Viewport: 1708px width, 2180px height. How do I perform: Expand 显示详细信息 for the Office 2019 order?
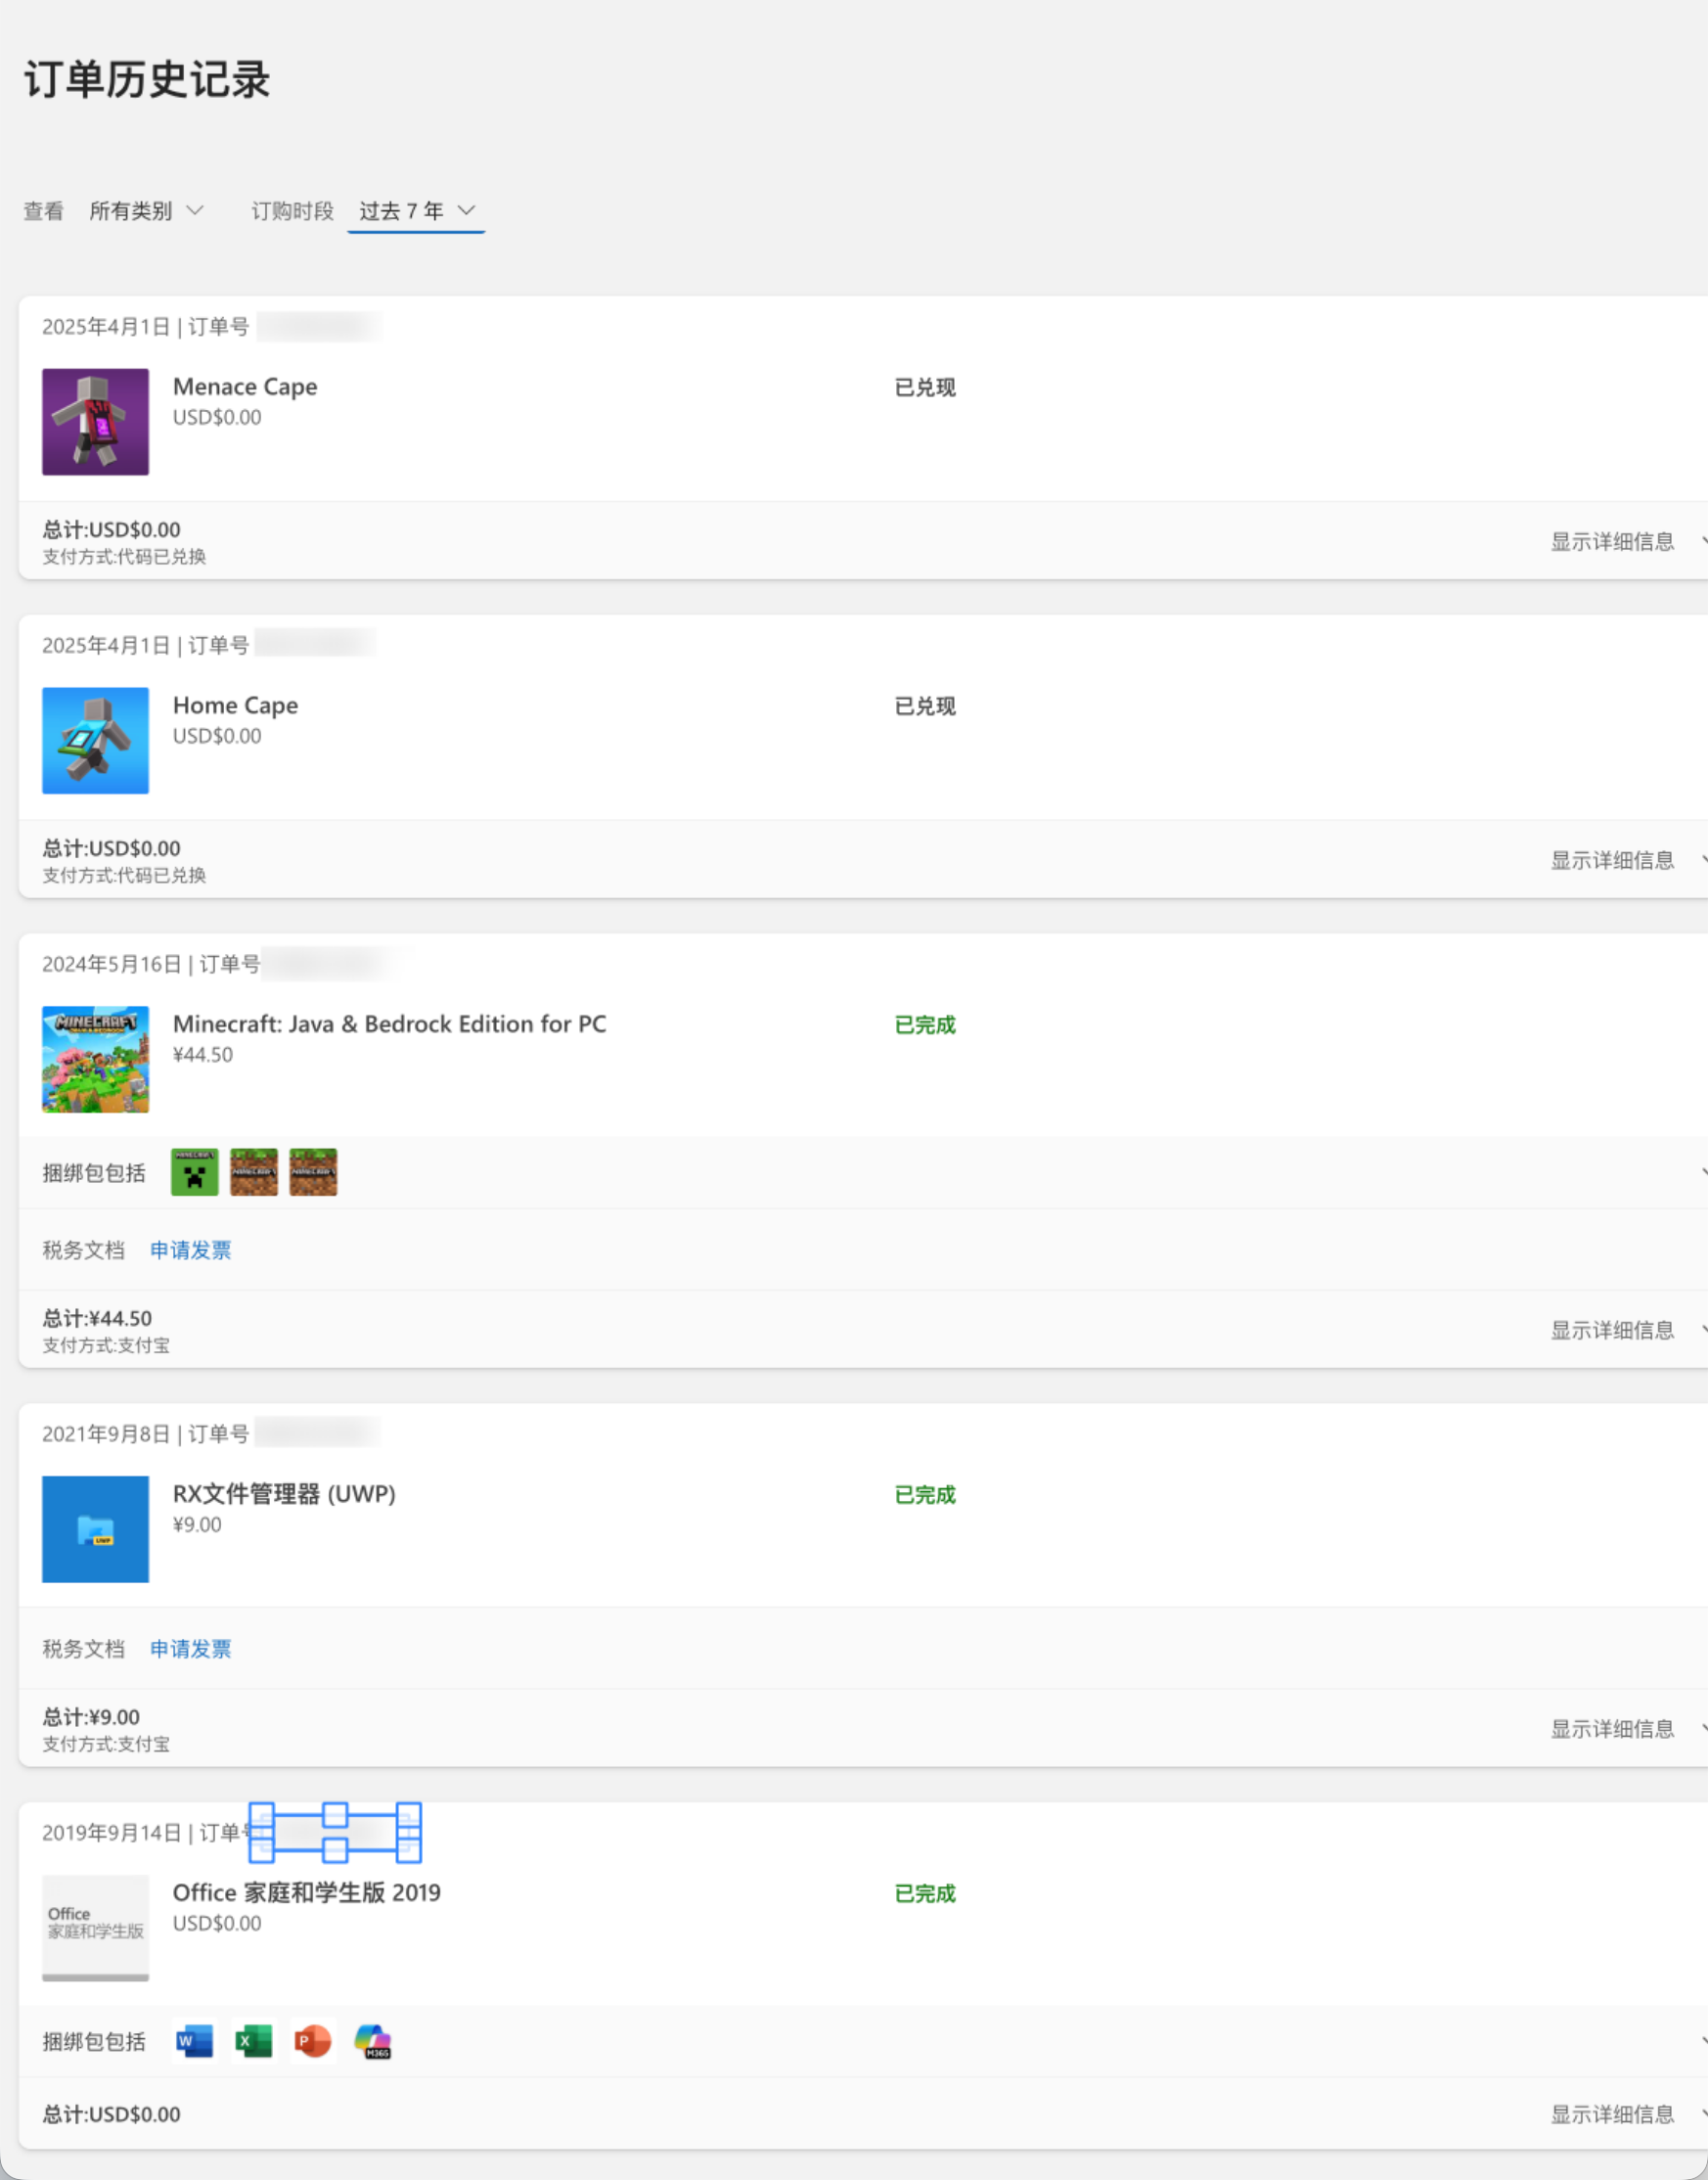pyautogui.click(x=1612, y=2114)
